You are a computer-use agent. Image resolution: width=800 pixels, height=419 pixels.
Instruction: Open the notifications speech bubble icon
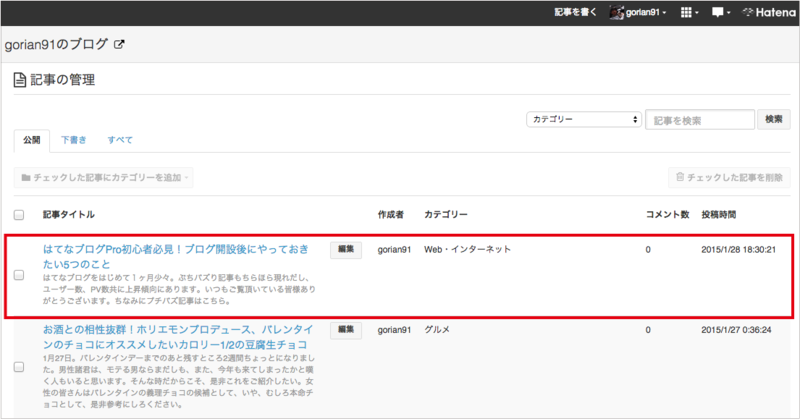pyautogui.click(x=717, y=12)
